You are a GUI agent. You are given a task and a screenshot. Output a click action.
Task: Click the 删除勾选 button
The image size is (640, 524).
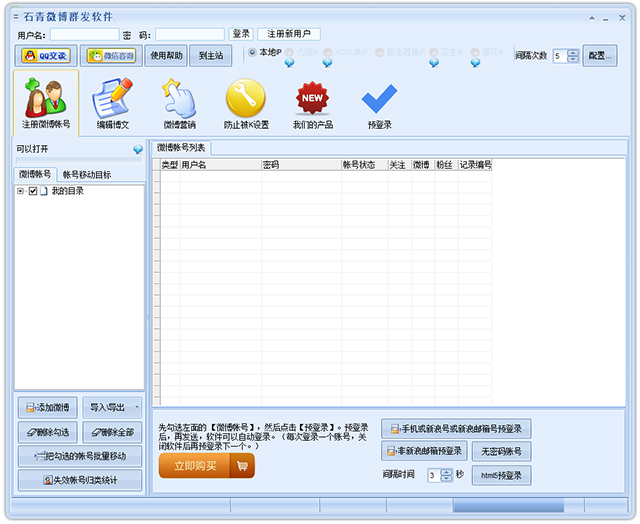(x=48, y=432)
